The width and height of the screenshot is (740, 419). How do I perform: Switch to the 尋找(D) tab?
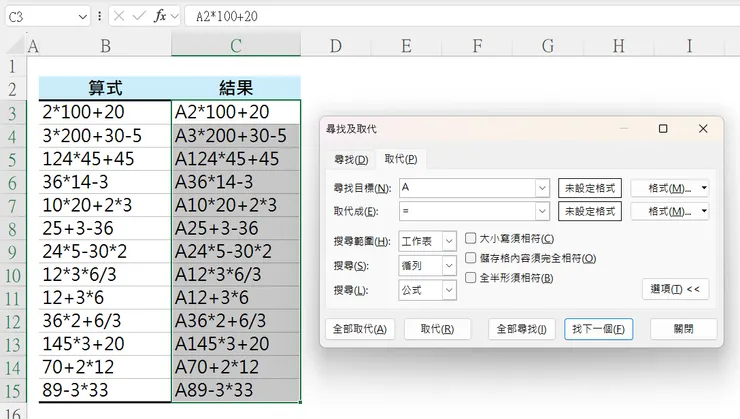tap(351, 159)
